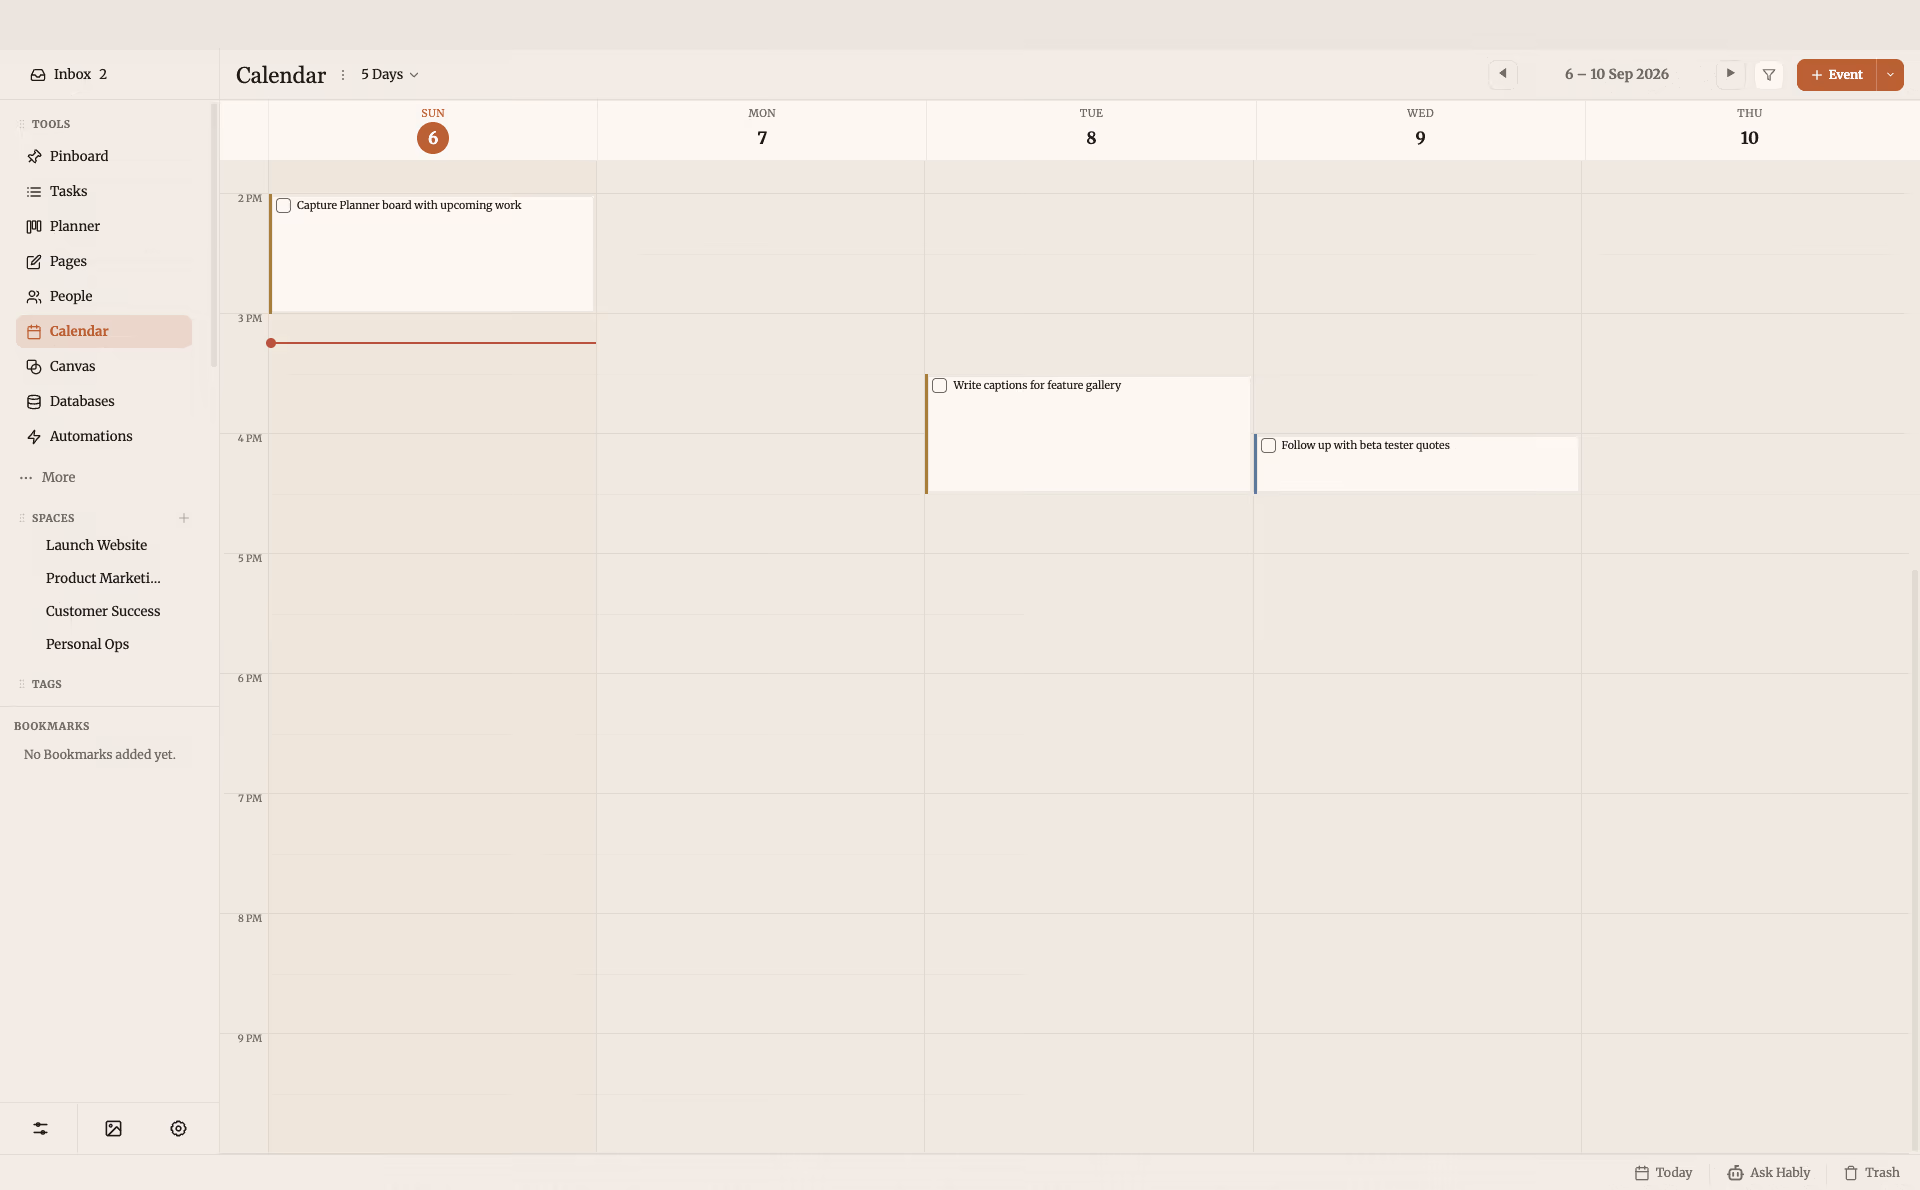Open the 5 Days view dropdown
Viewport: 1920px width, 1190px height.
click(x=389, y=75)
